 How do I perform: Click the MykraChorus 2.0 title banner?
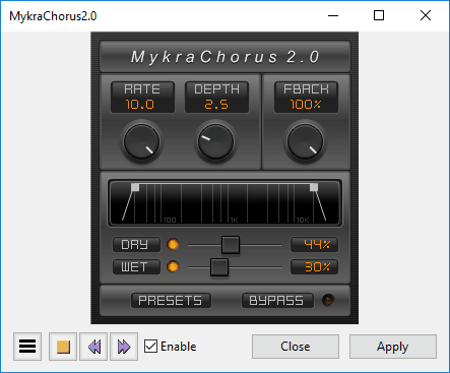(x=225, y=57)
